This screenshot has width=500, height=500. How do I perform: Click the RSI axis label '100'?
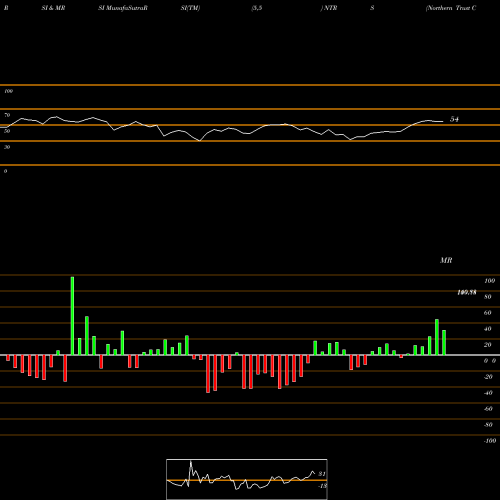[8, 91]
